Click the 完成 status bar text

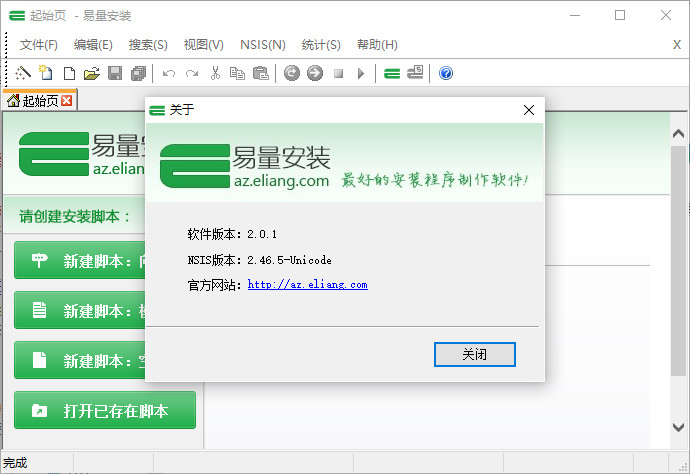point(15,463)
